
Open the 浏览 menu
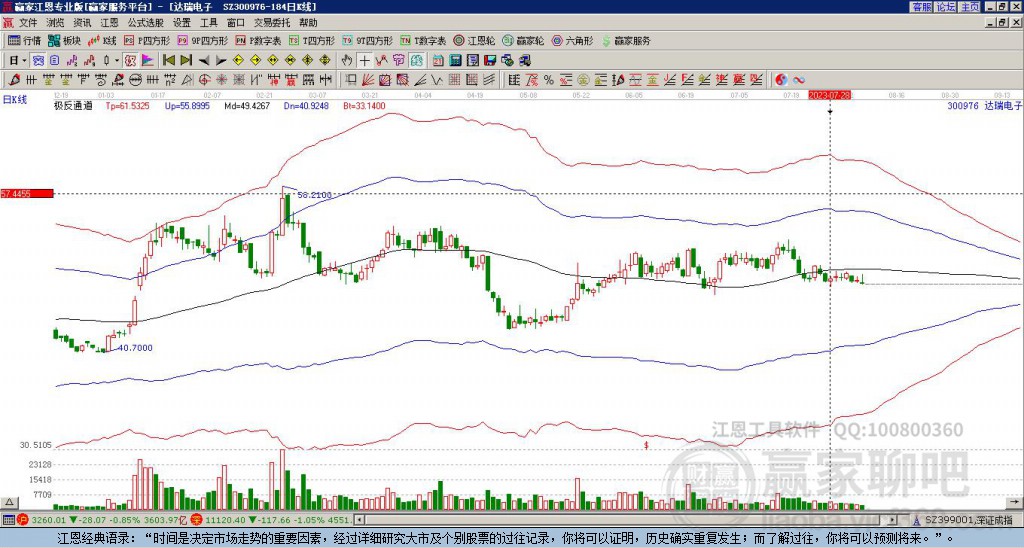56,23
